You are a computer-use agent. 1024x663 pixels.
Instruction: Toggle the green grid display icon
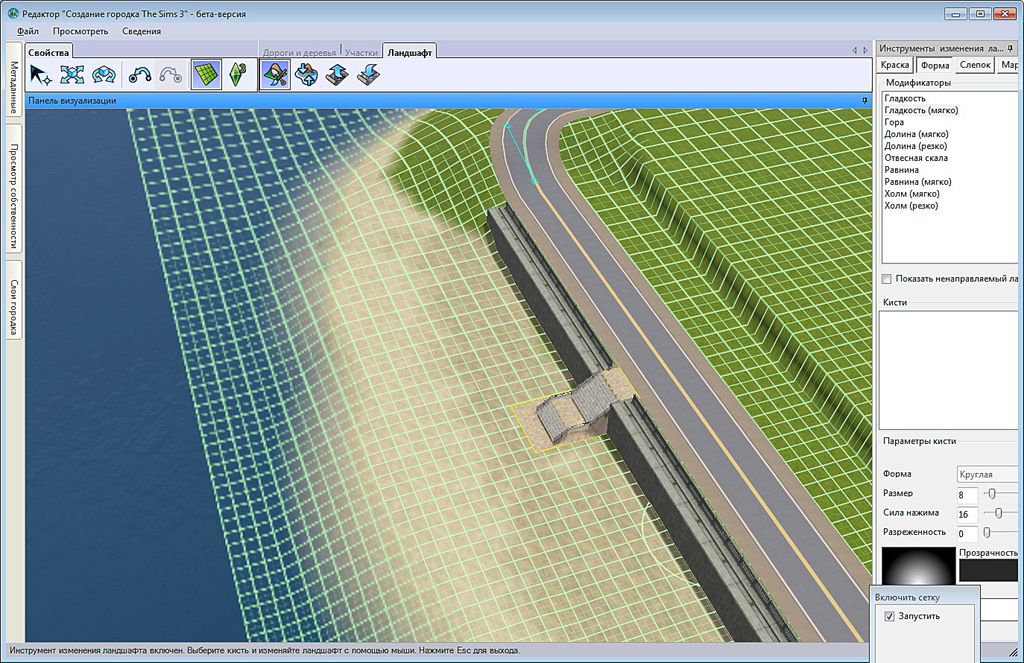[207, 74]
